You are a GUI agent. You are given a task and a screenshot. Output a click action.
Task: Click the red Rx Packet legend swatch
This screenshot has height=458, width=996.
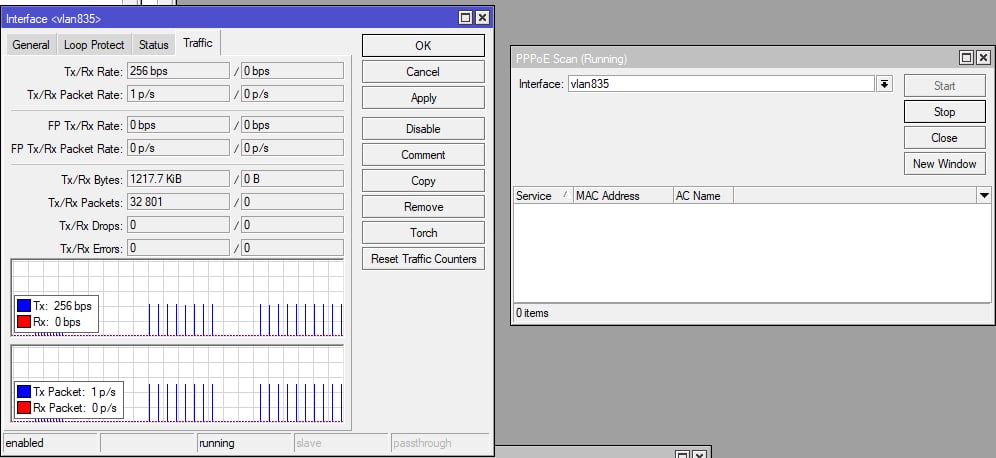(24, 408)
